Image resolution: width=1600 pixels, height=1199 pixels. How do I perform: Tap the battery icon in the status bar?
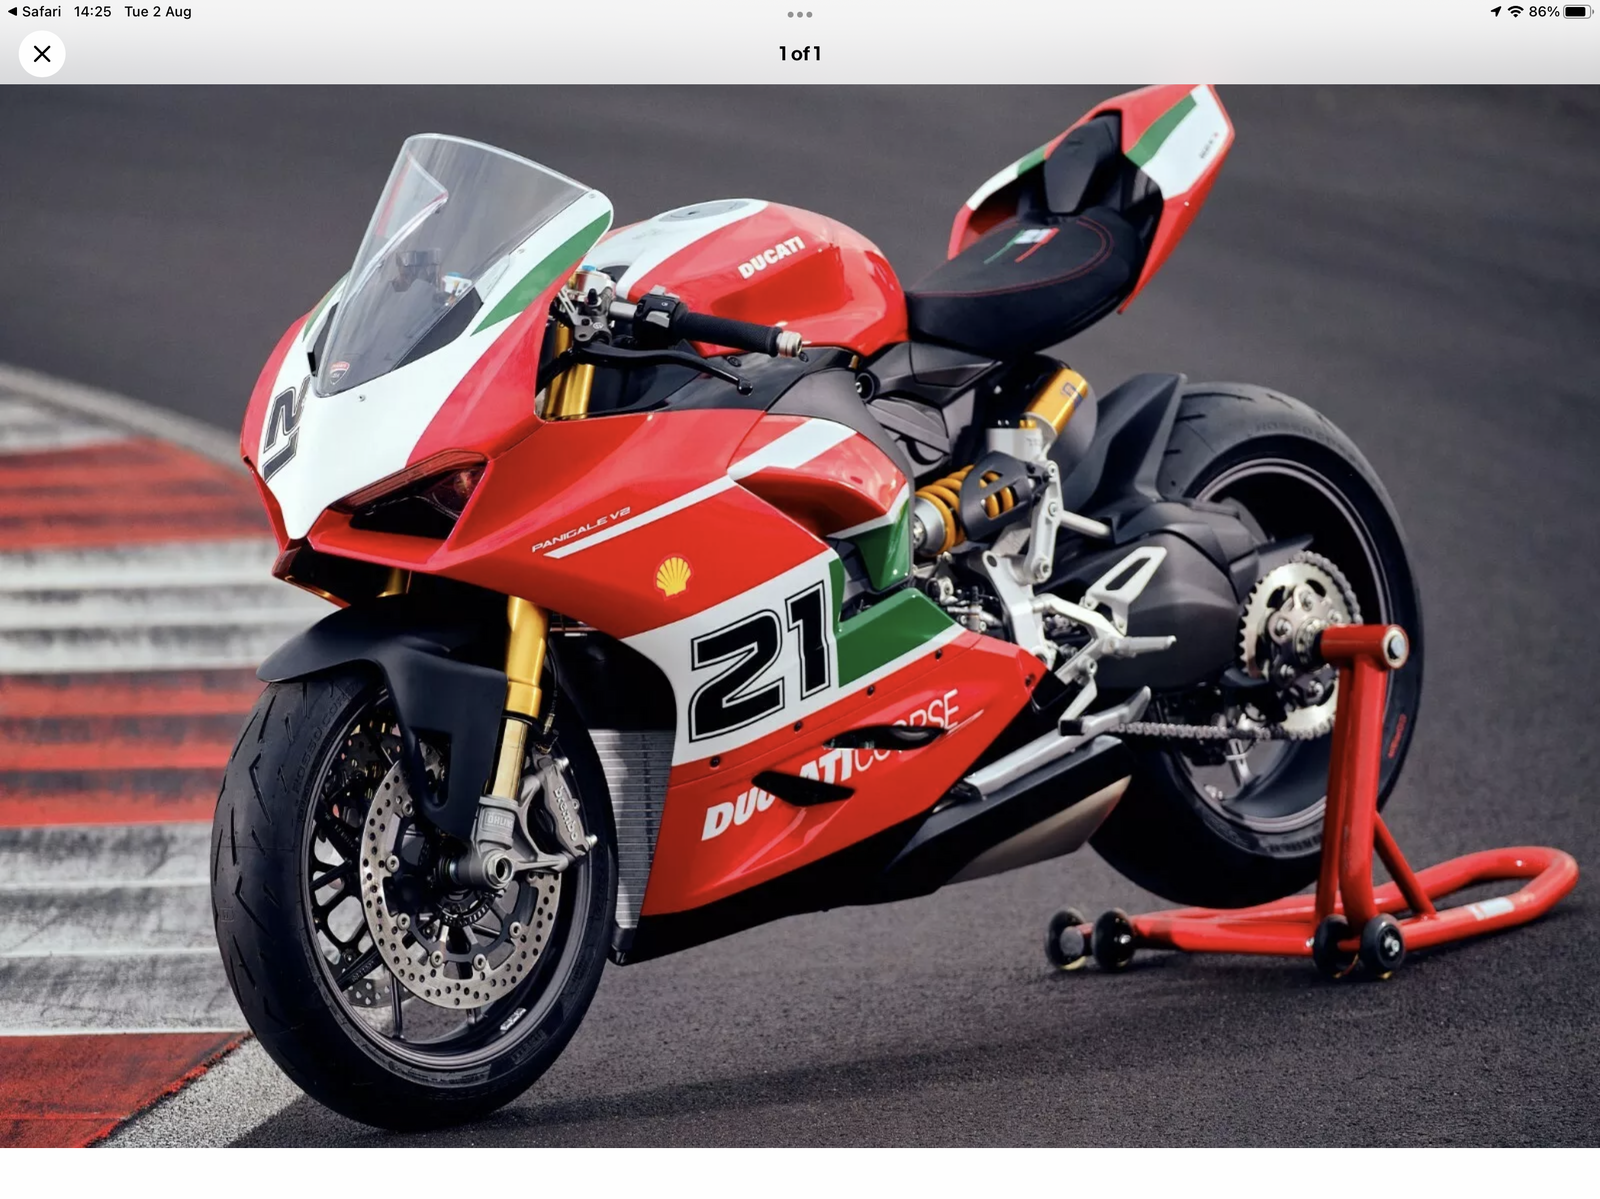[1577, 12]
